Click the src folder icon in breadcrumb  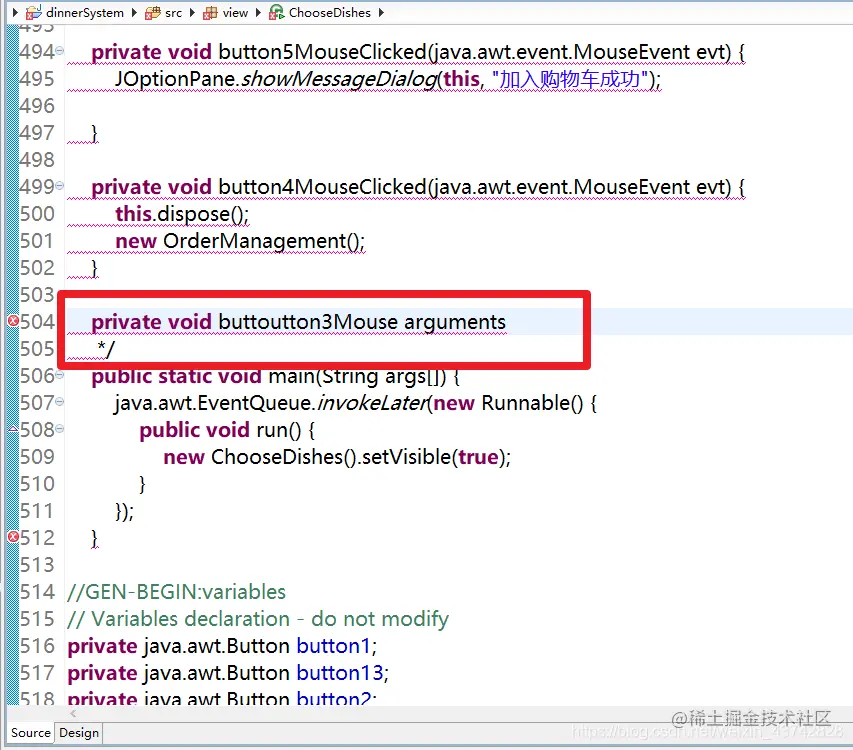(153, 13)
